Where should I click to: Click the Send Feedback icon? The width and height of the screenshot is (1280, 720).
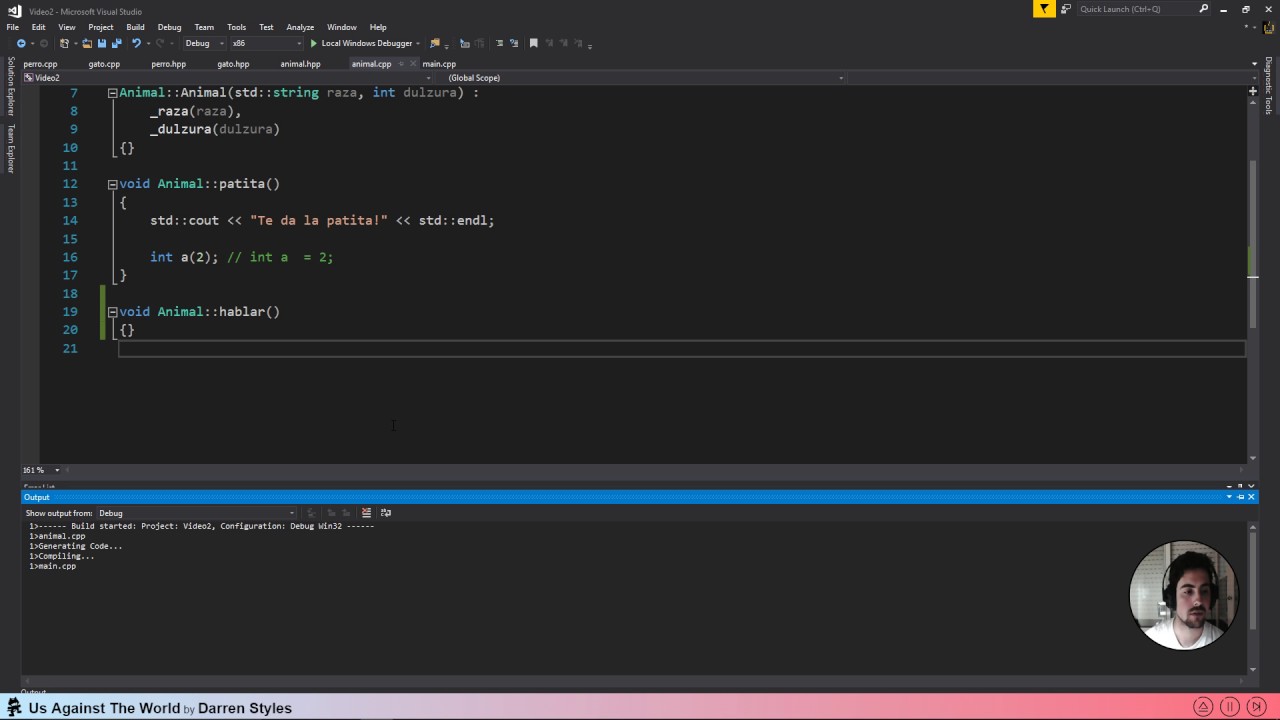[1066, 9]
